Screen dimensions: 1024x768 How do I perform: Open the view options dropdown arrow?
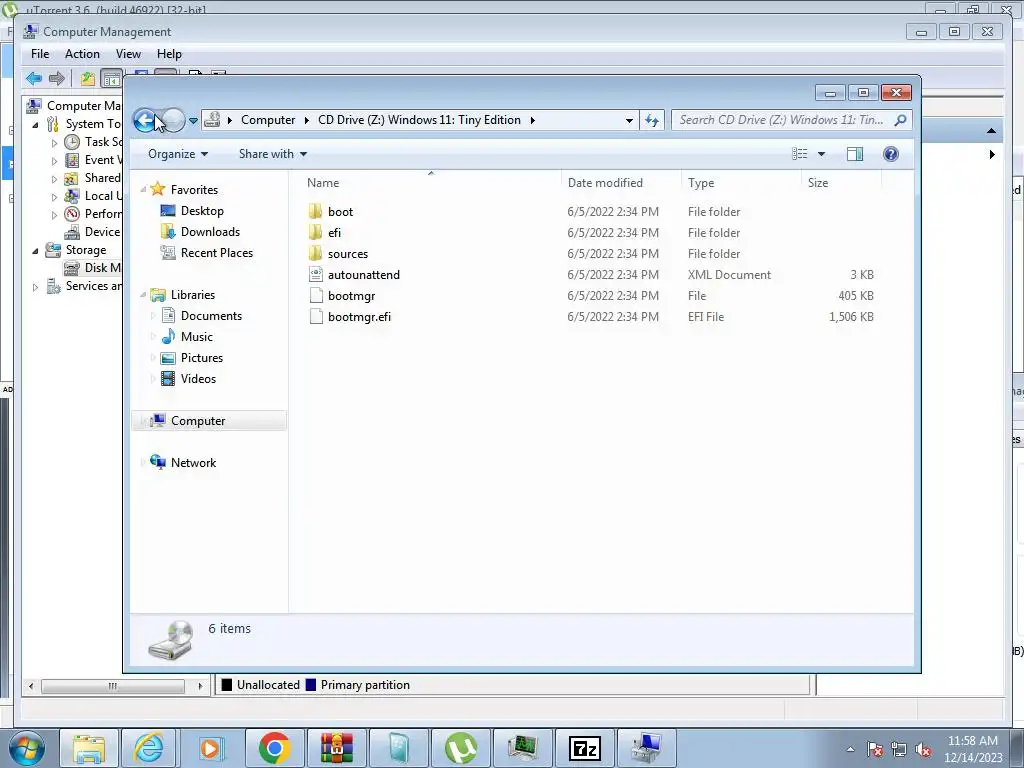[822, 154]
